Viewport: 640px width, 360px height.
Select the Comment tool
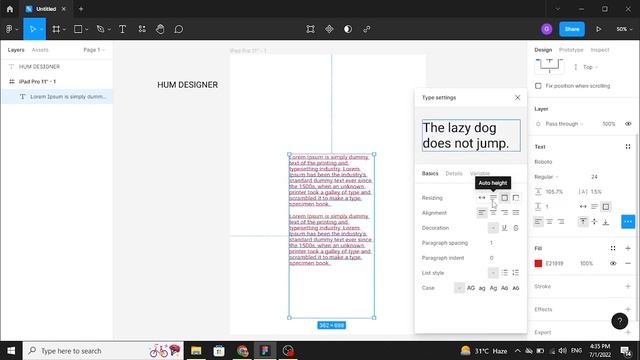tap(179, 29)
